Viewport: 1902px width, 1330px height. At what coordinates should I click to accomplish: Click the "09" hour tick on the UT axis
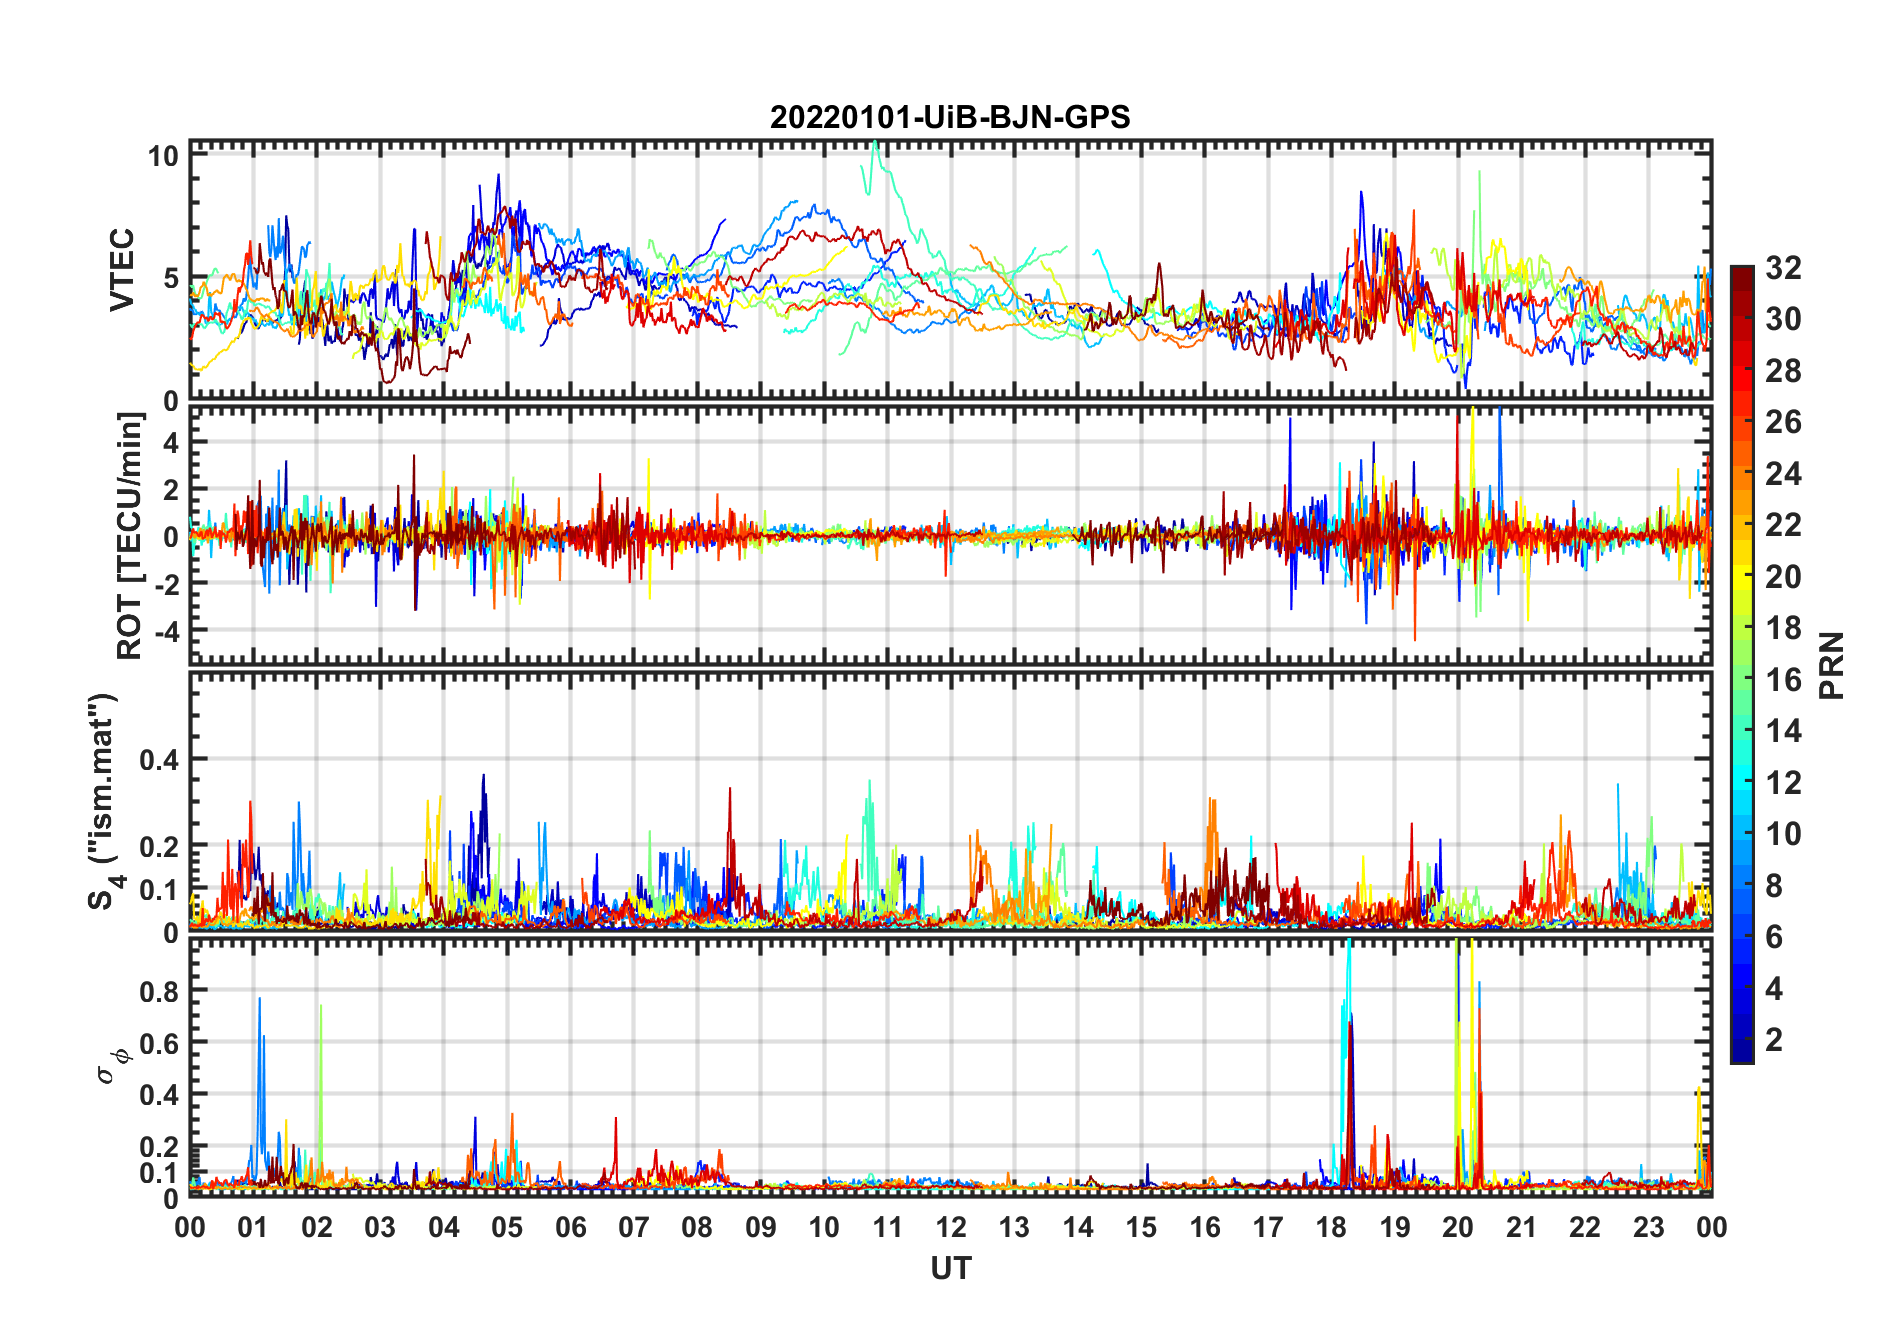click(761, 1227)
